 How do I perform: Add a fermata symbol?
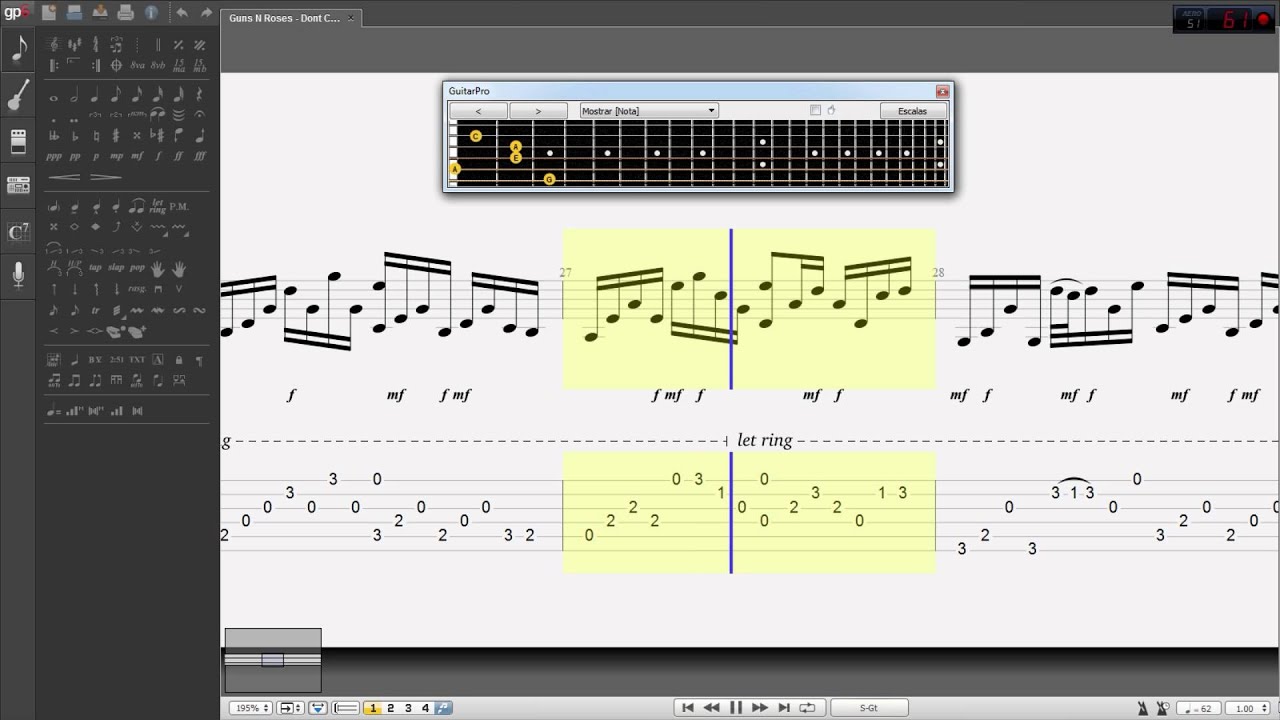point(200,115)
